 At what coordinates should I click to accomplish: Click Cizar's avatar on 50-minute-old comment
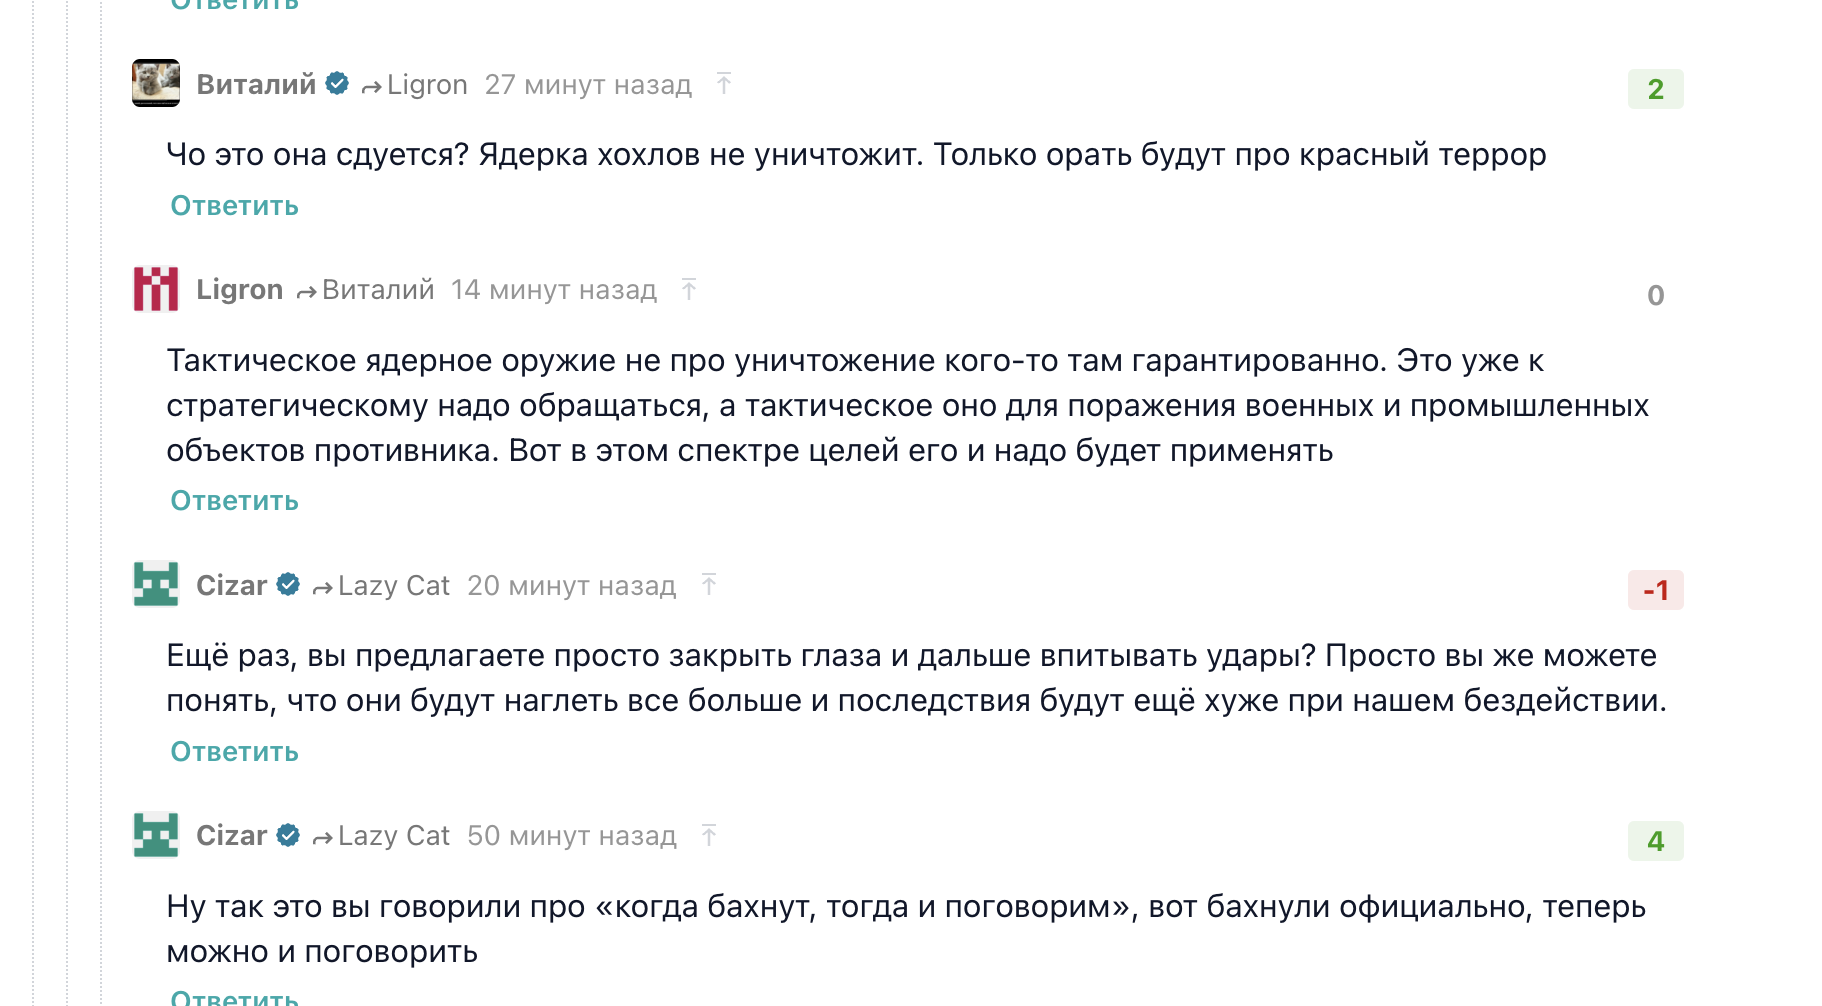click(x=156, y=835)
